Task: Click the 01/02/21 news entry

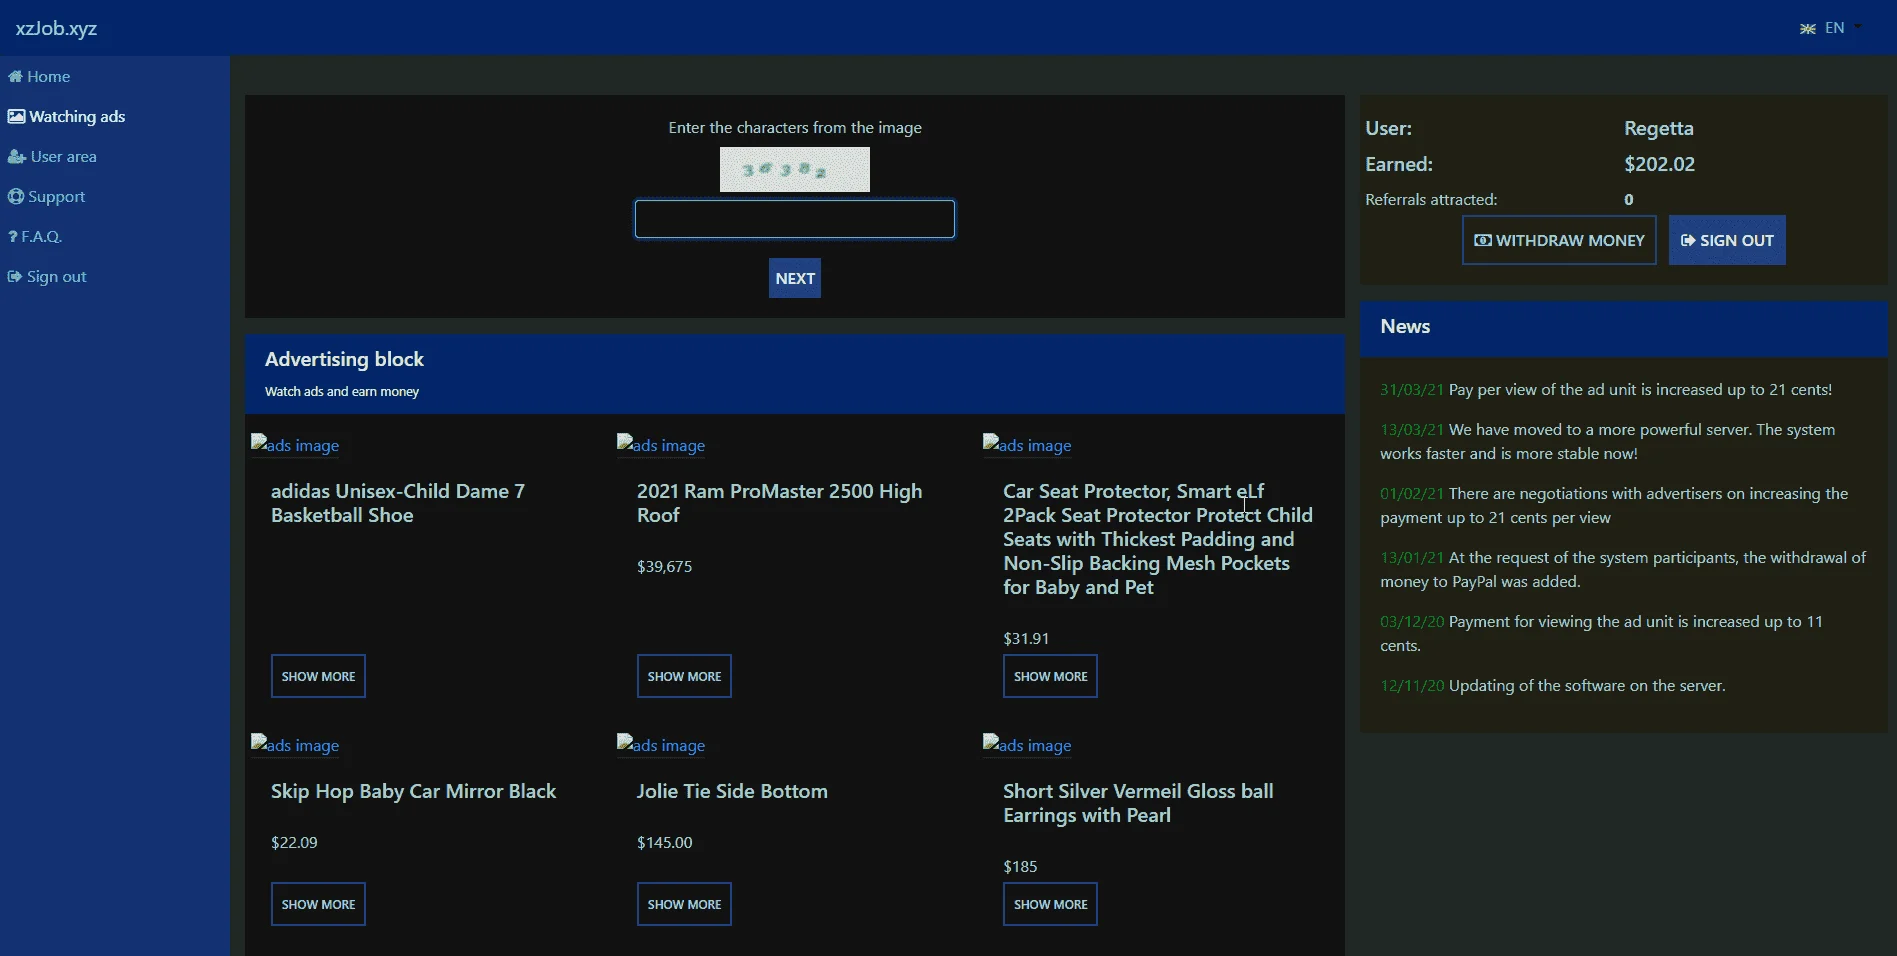Action: 1614,506
